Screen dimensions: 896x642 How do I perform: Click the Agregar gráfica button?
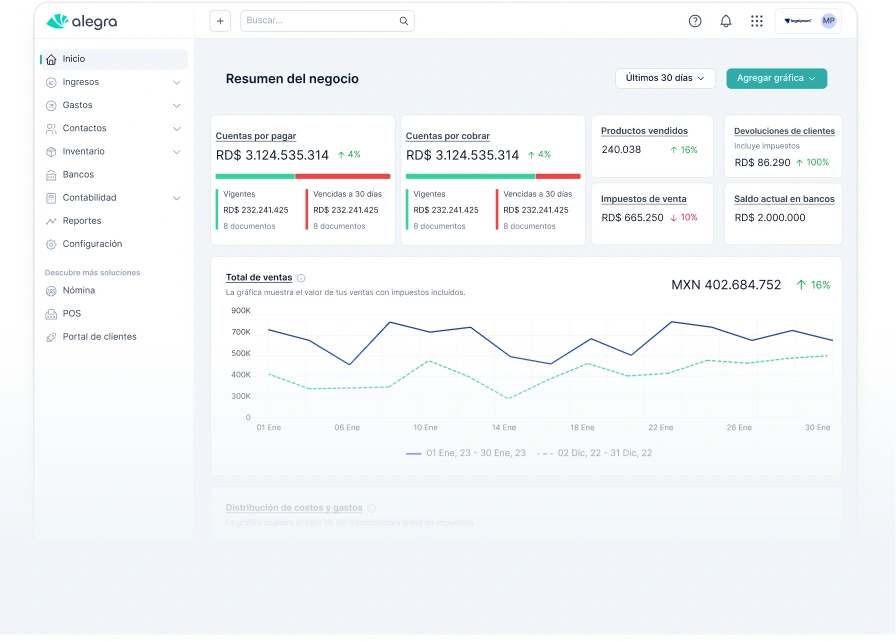coord(776,78)
